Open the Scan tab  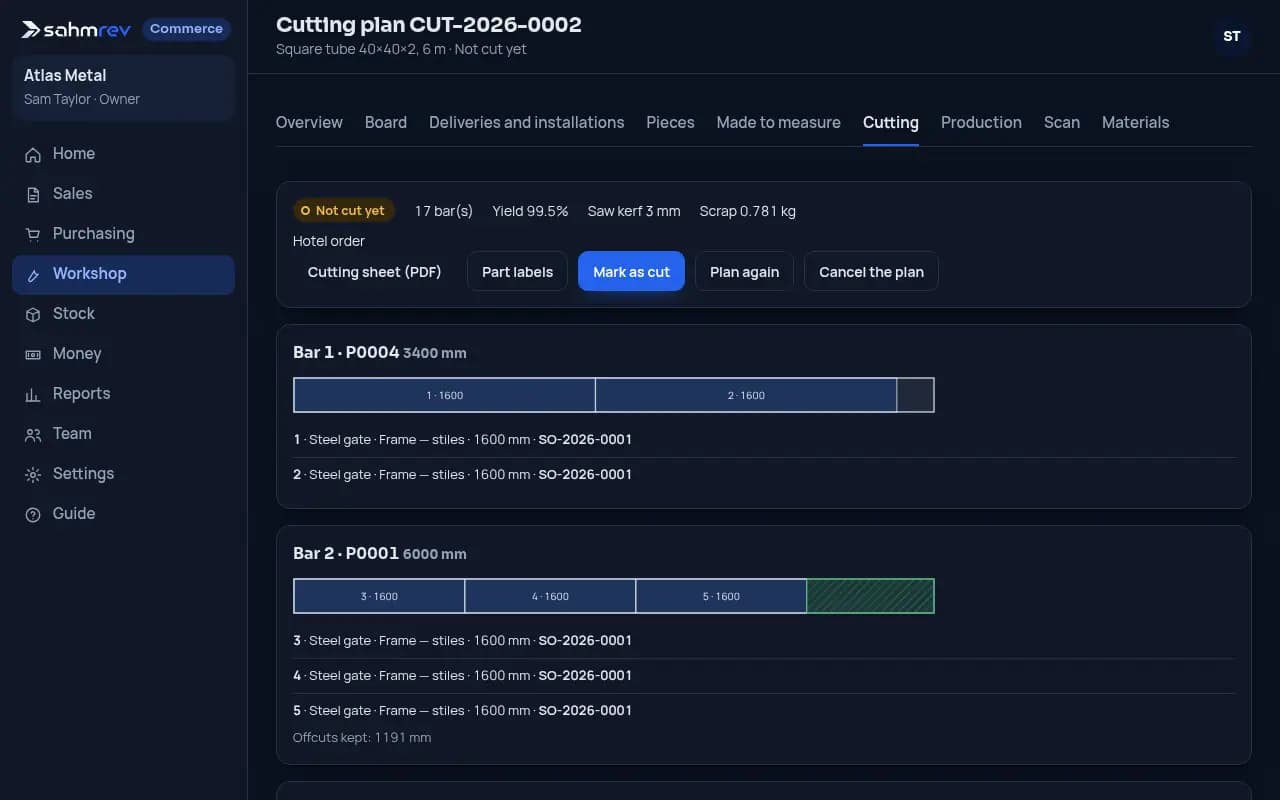click(x=1062, y=122)
